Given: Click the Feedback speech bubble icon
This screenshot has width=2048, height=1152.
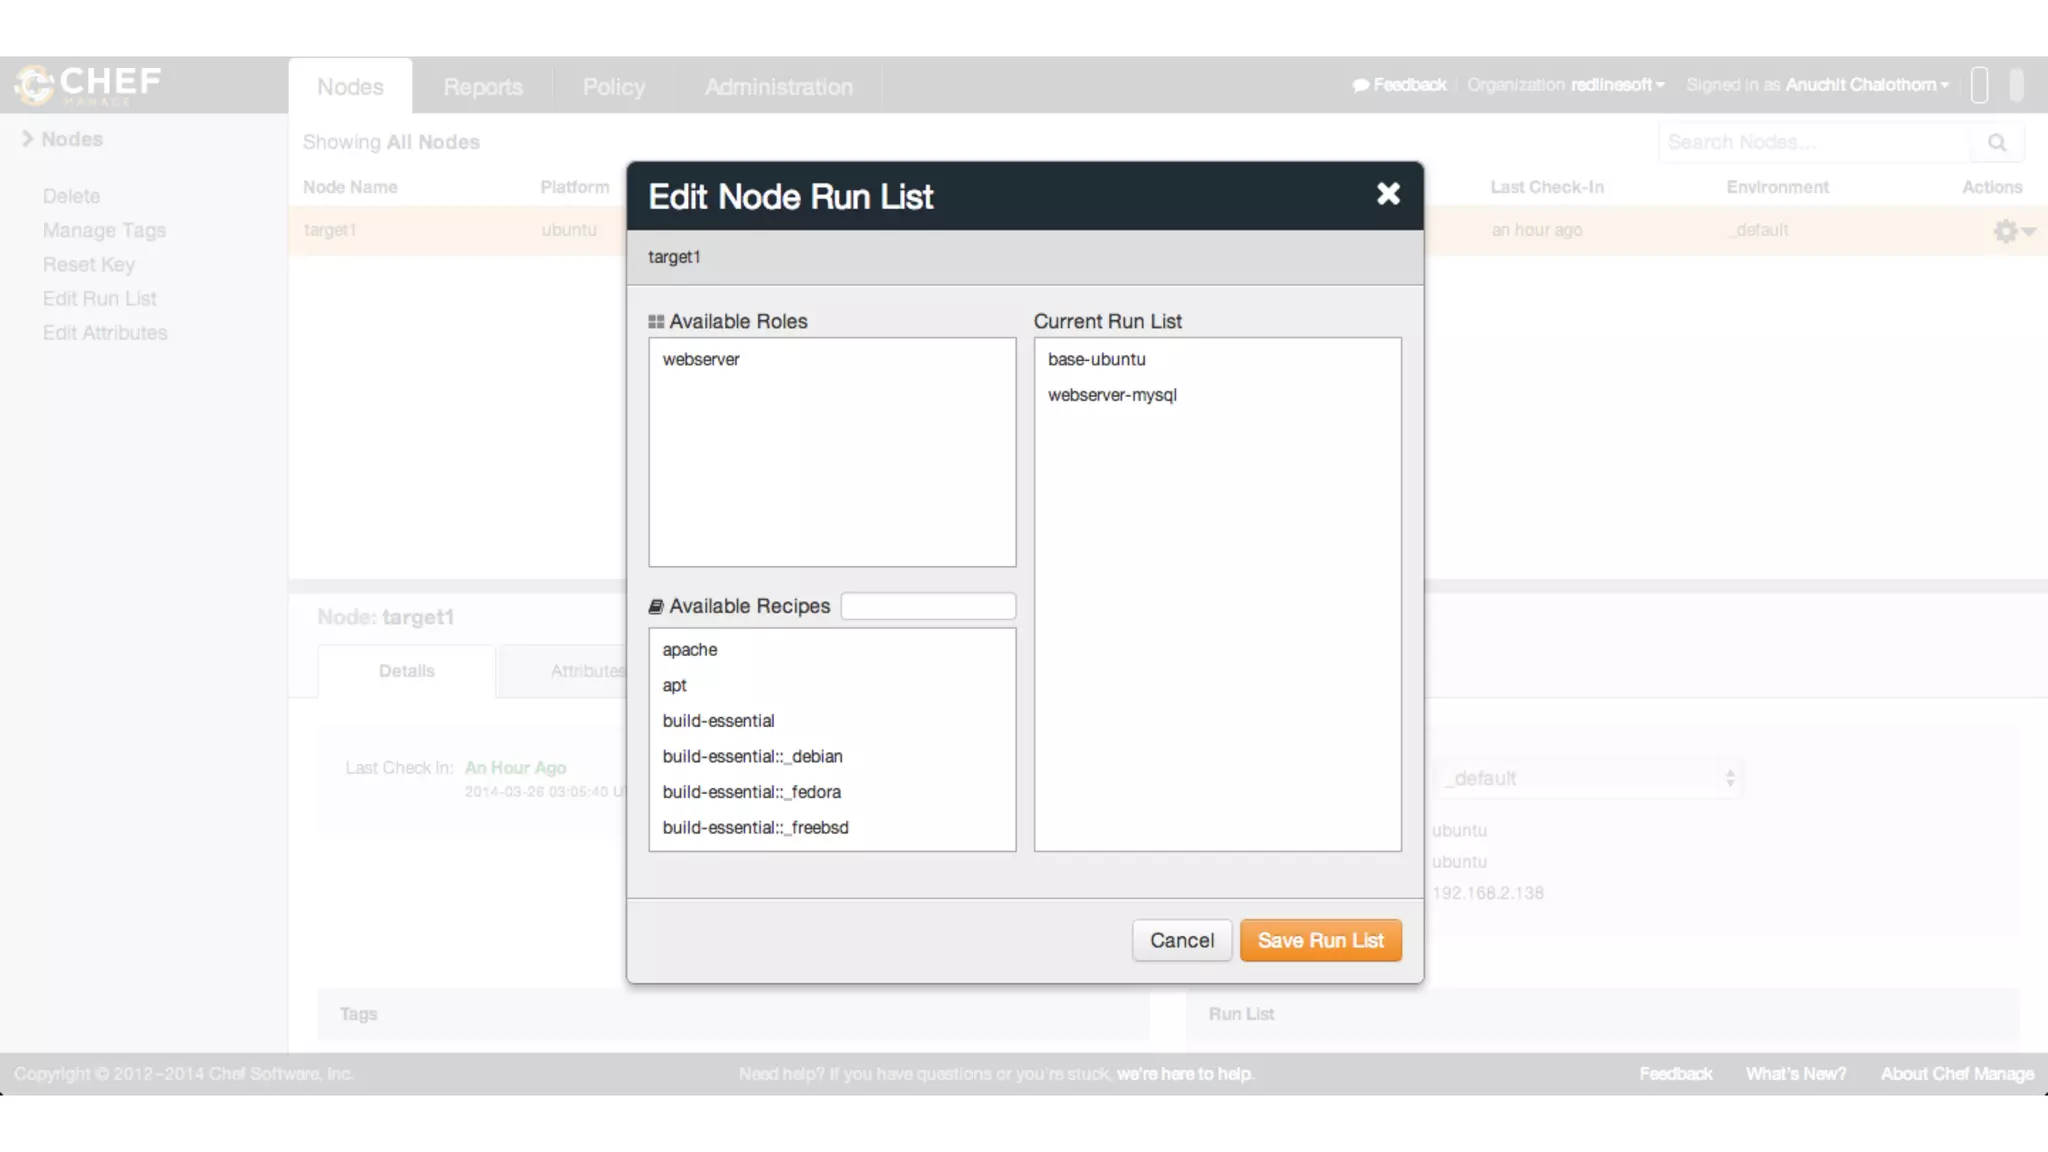Looking at the screenshot, I should [x=1360, y=86].
